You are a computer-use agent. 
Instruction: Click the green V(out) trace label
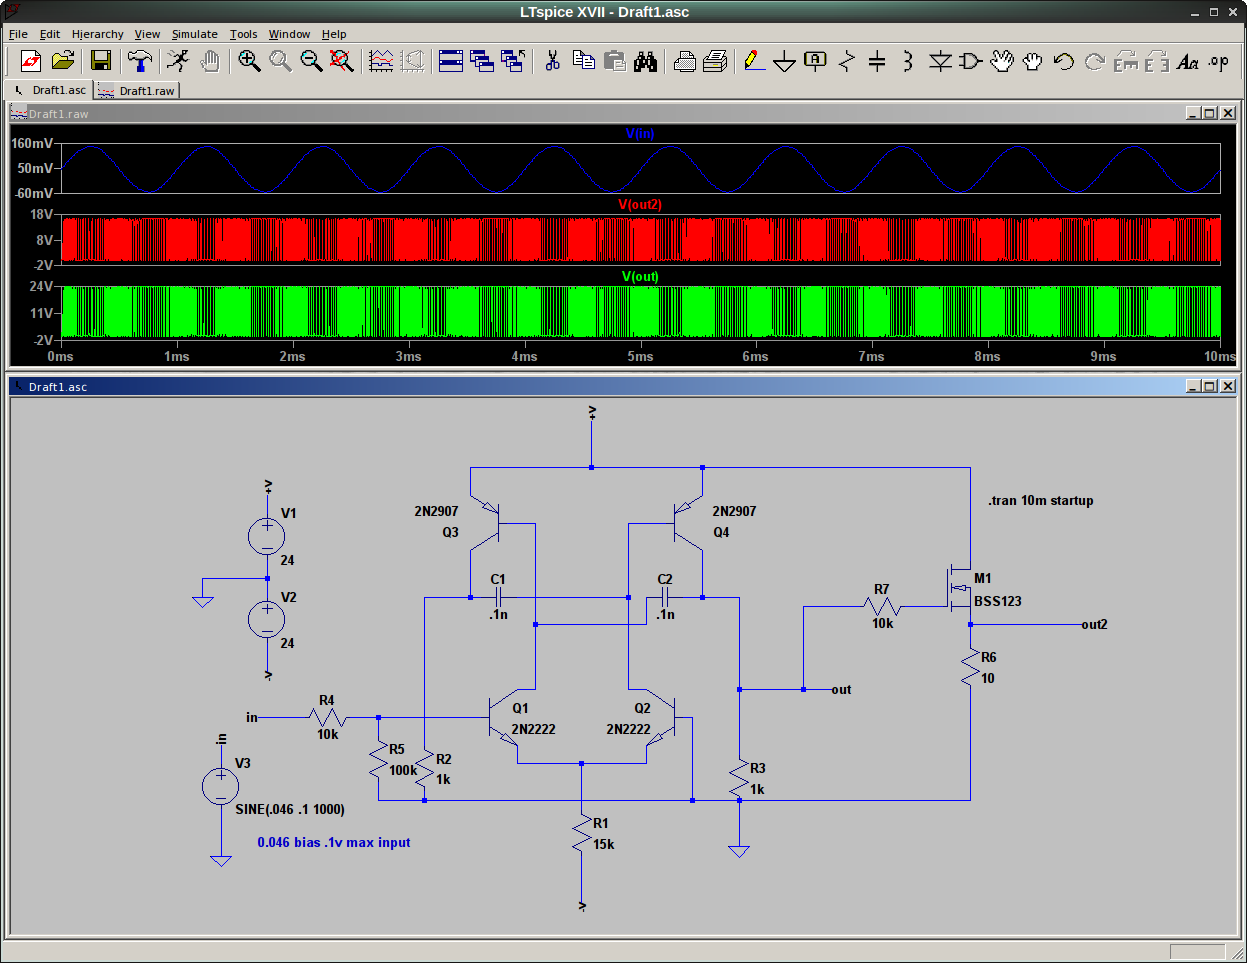click(640, 276)
